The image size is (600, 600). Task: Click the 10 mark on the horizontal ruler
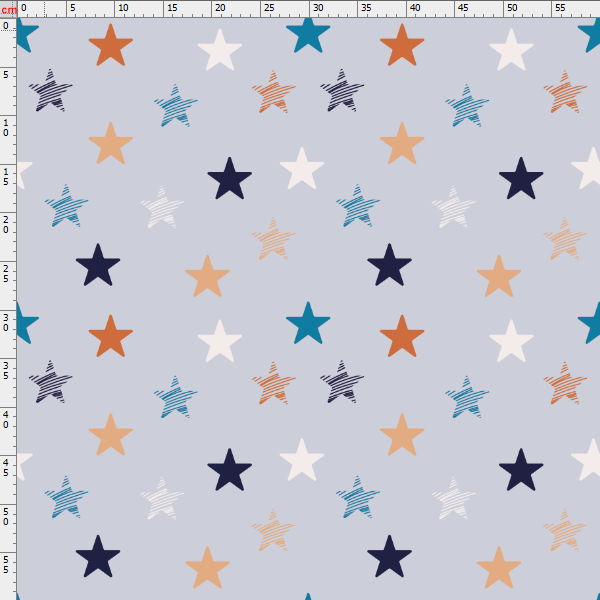pos(123,8)
